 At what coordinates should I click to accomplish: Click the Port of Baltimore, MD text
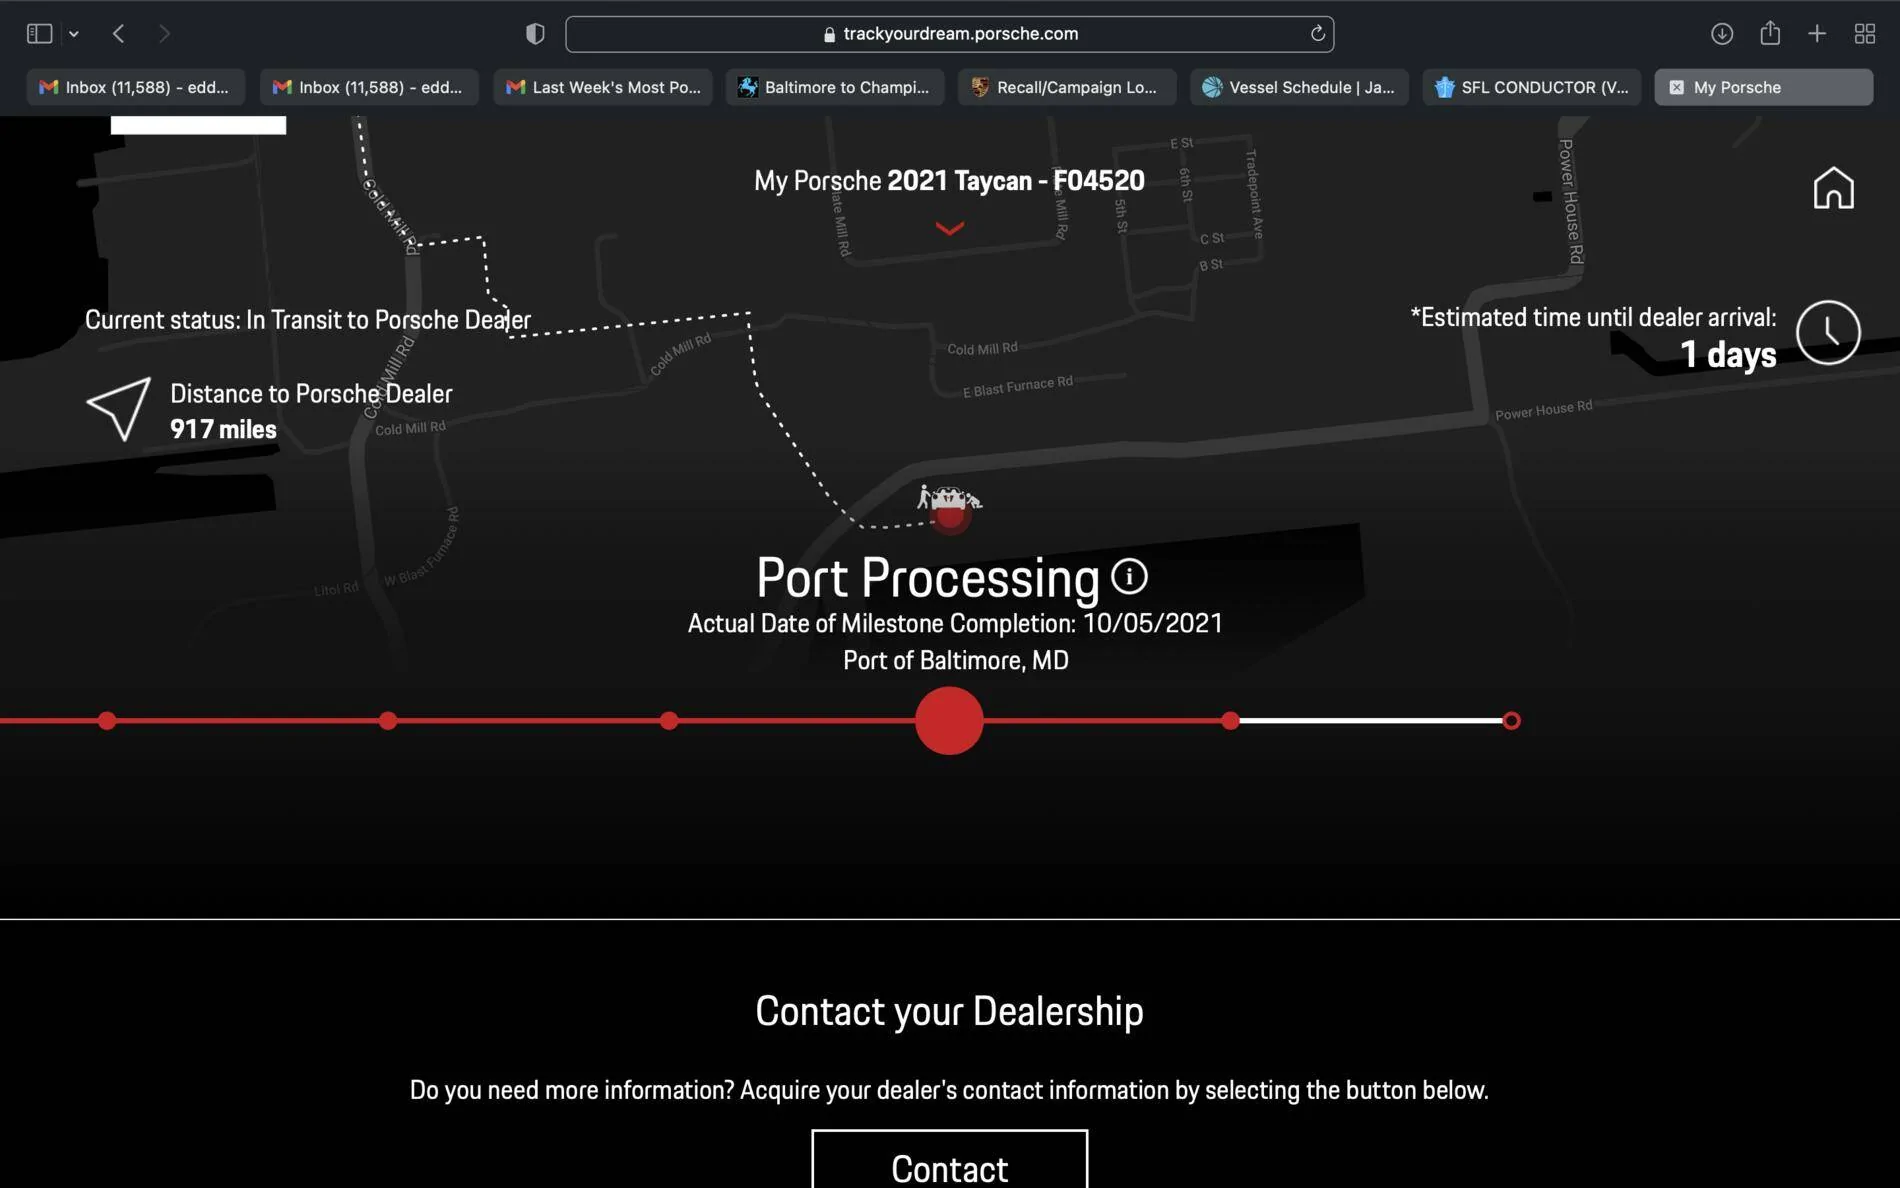click(955, 660)
